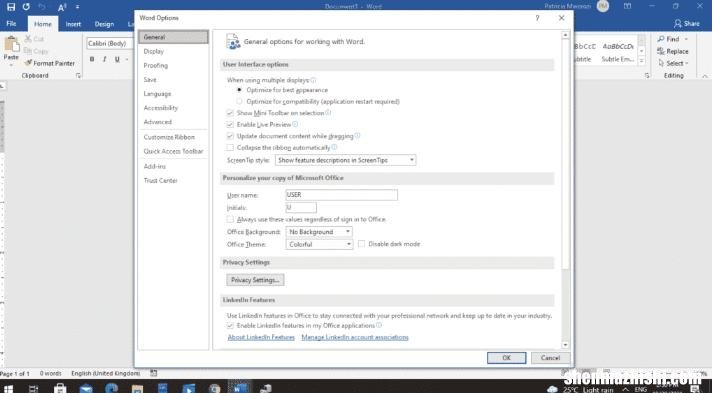Open Microsoft Edge from the taskbar

(x=112, y=388)
